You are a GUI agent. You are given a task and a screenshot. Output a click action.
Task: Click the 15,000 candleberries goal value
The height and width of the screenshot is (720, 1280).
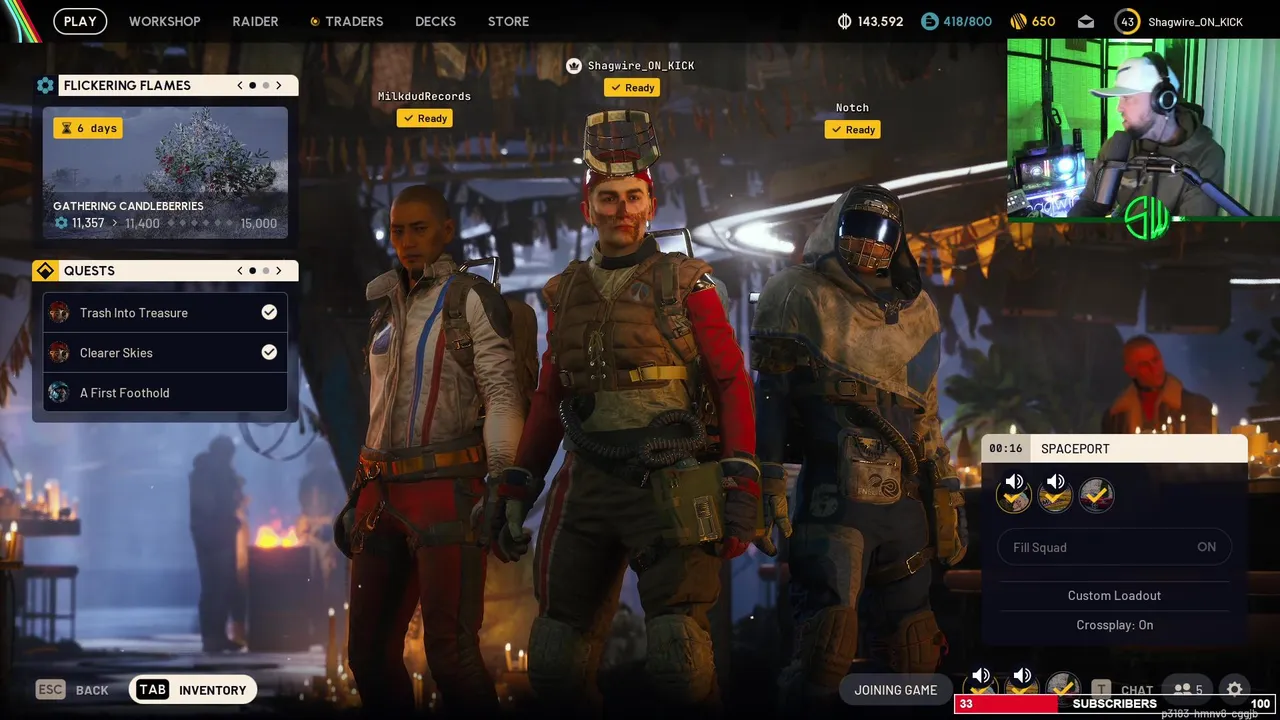coord(258,223)
